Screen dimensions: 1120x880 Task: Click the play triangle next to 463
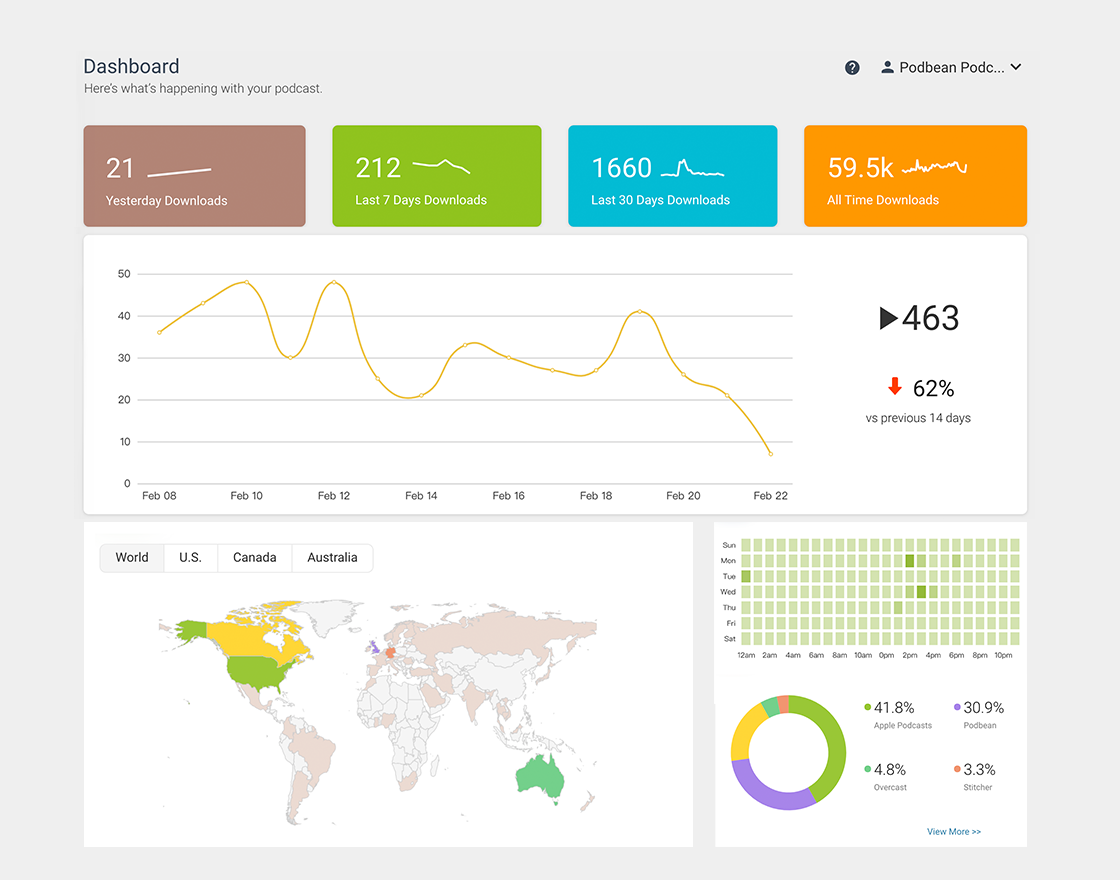tap(886, 318)
